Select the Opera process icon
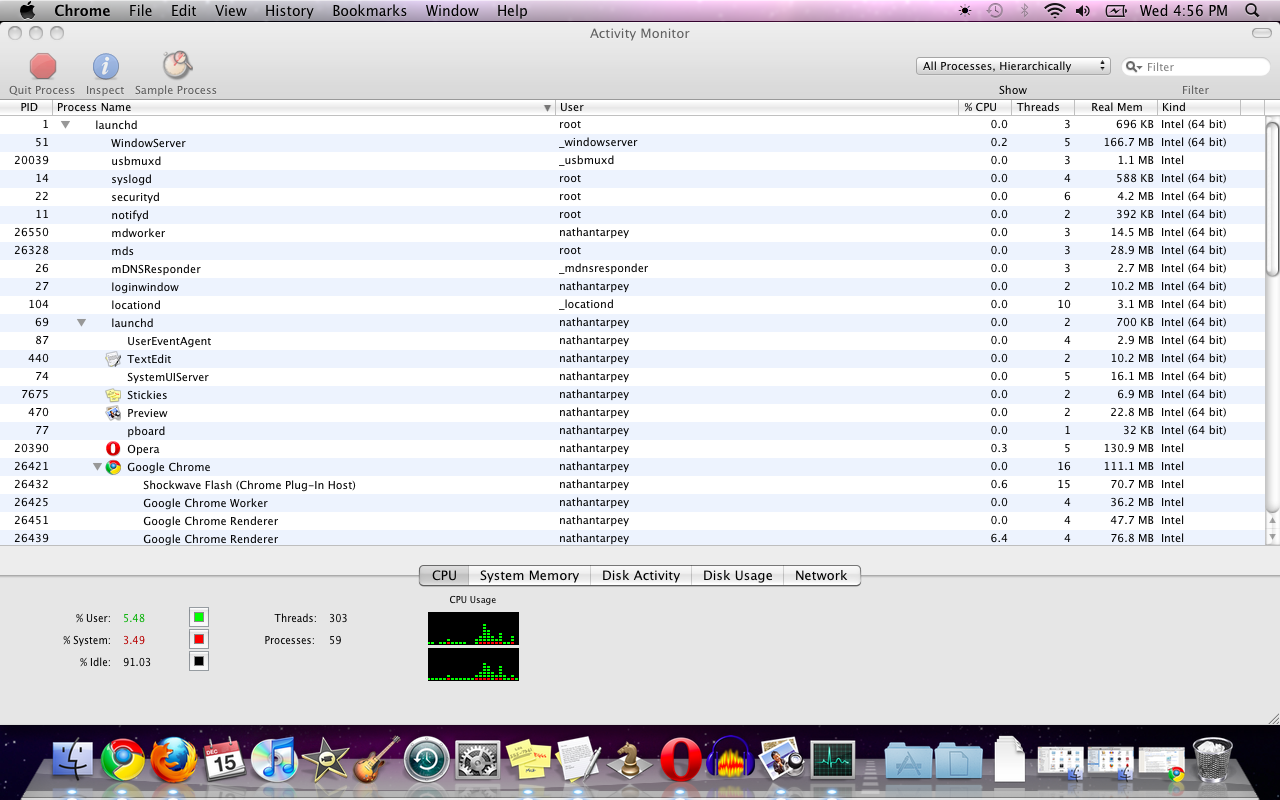The width and height of the screenshot is (1280, 800). pyautogui.click(x=113, y=449)
